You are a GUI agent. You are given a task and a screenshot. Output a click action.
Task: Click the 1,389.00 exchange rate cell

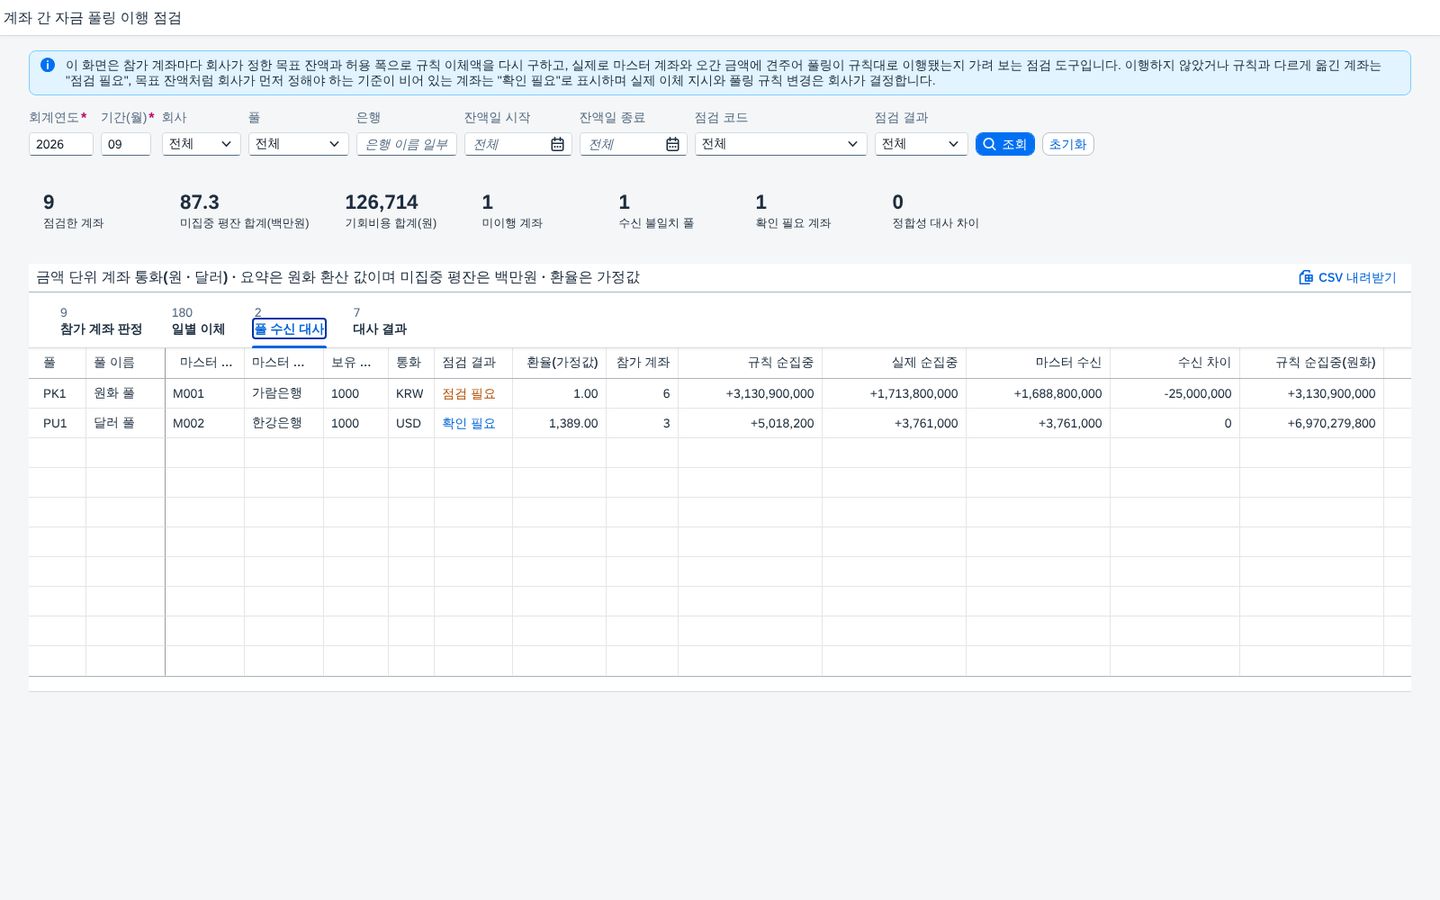pyautogui.click(x=559, y=424)
